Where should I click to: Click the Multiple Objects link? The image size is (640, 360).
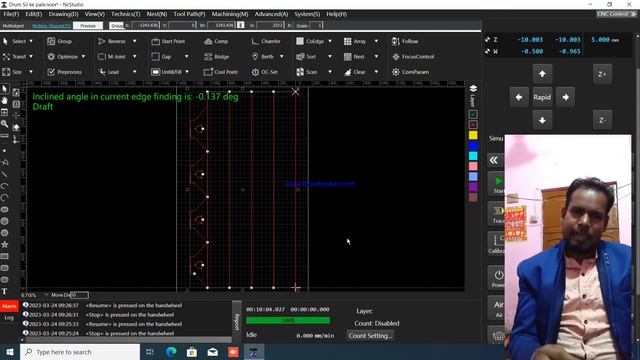point(51,26)
